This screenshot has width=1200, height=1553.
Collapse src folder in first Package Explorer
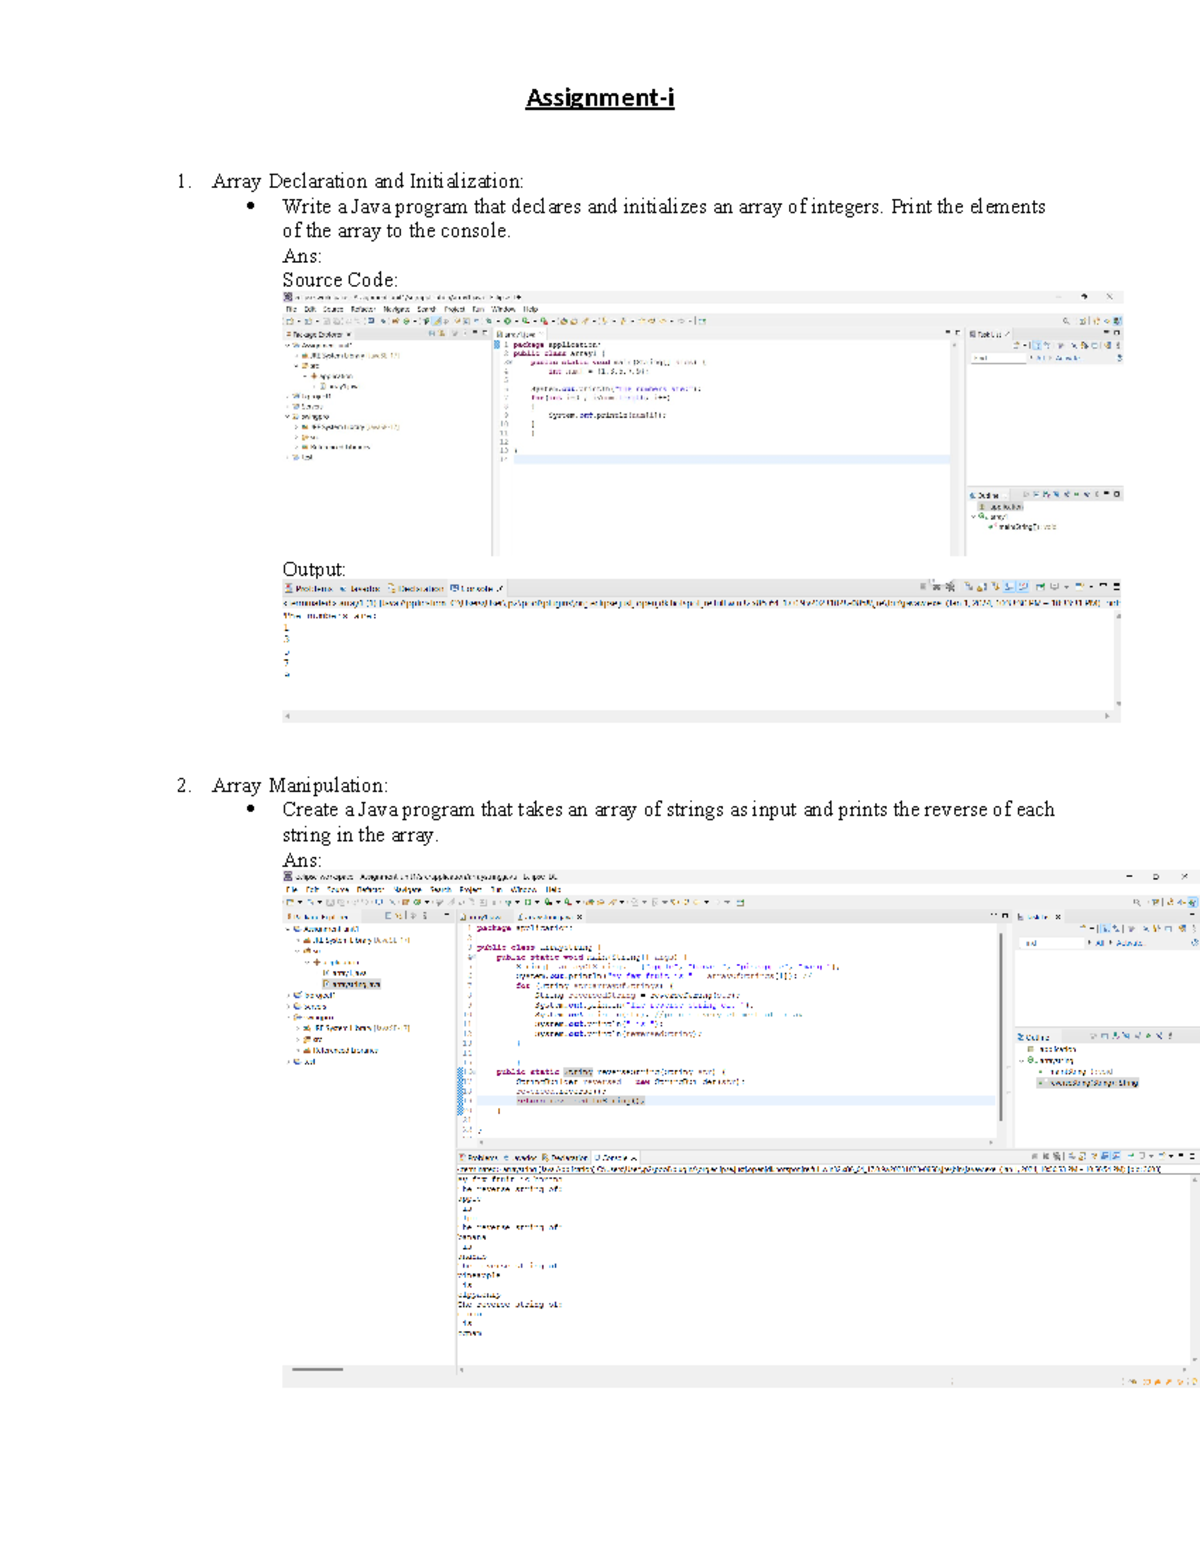(x=296, y=366)
